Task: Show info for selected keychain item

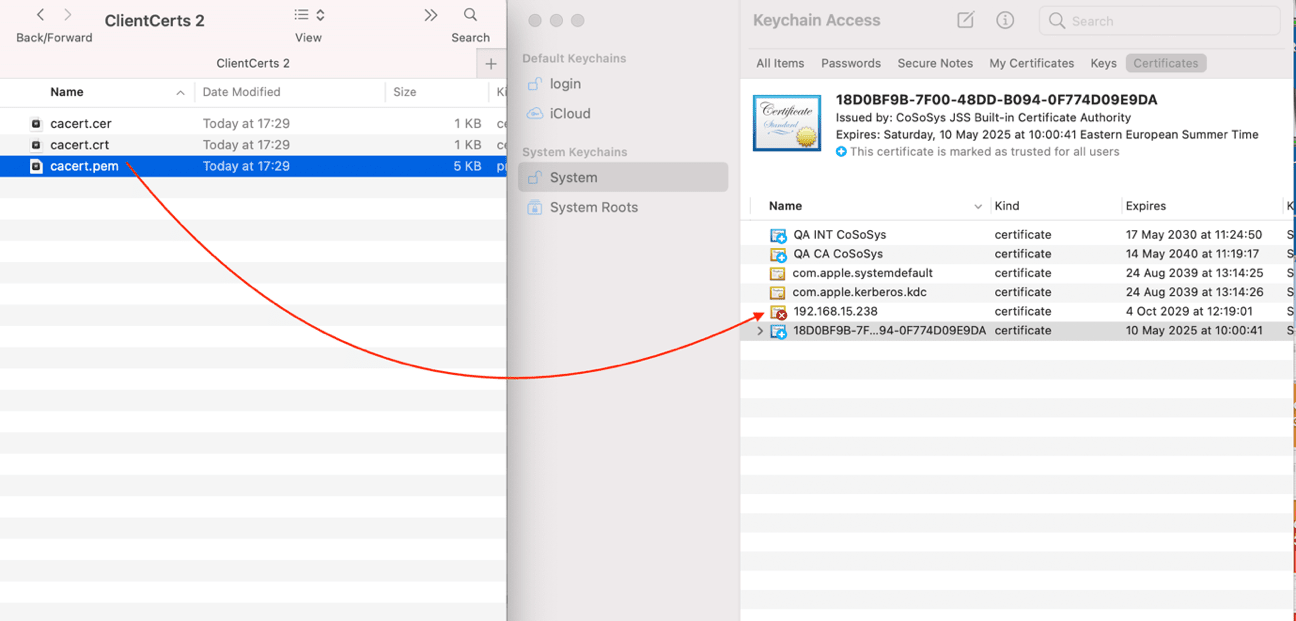Action: click(1005, 20)
